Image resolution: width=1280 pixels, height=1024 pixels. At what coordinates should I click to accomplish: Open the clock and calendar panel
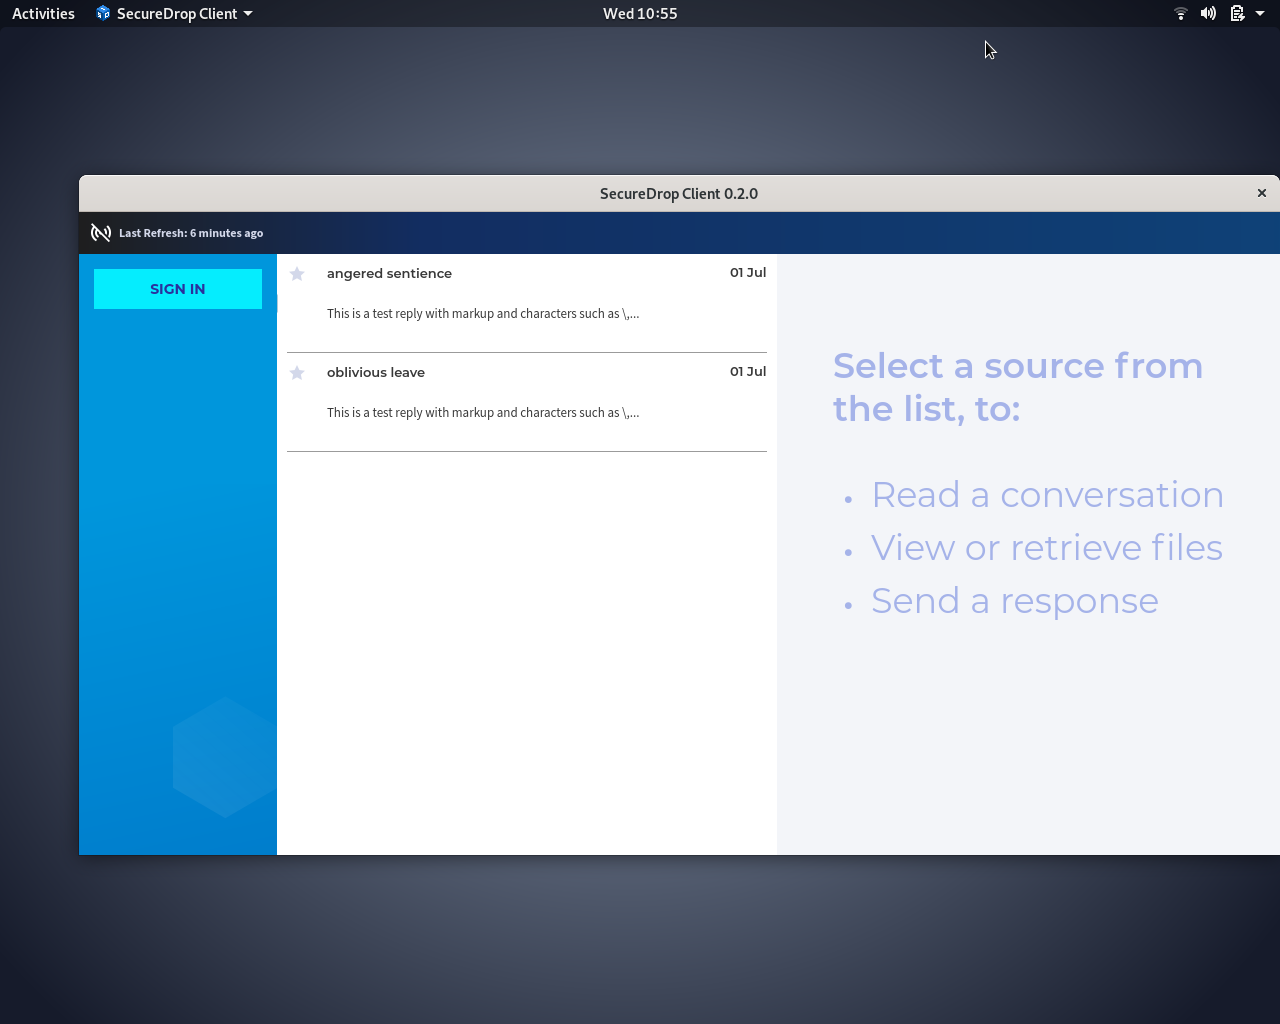coord(640,13)
